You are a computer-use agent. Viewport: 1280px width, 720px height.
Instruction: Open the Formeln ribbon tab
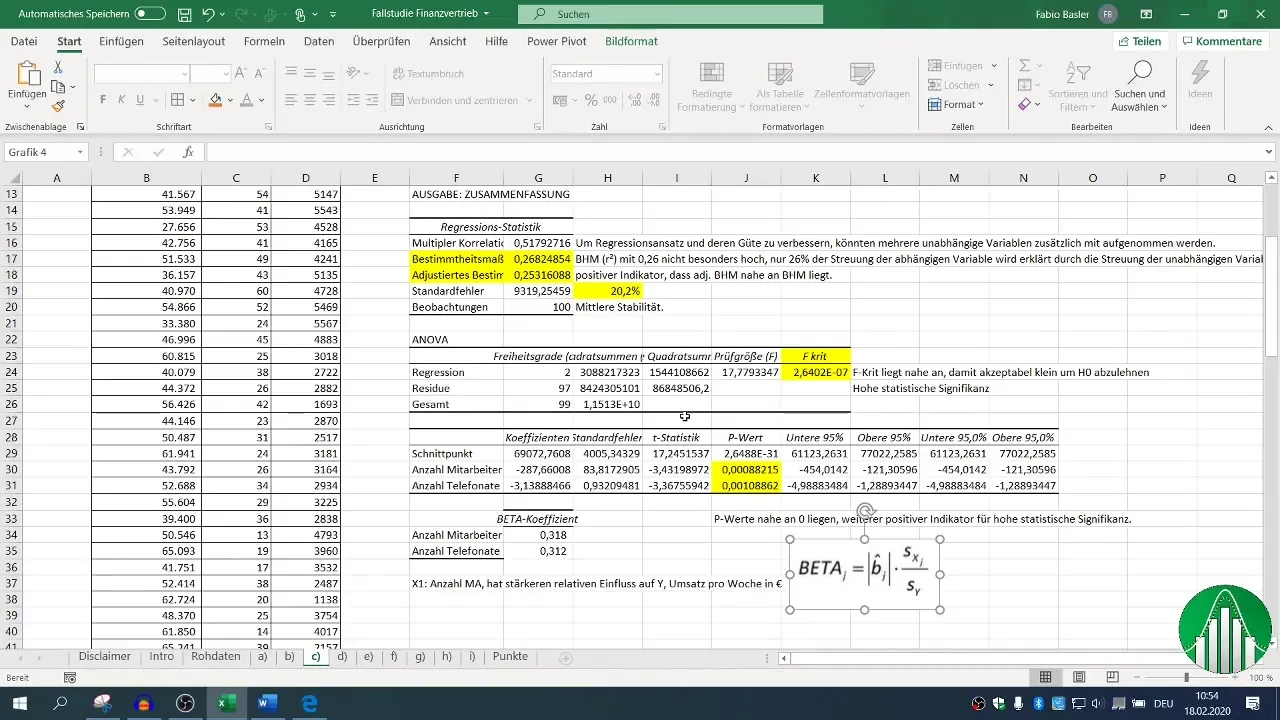(264, 41)
